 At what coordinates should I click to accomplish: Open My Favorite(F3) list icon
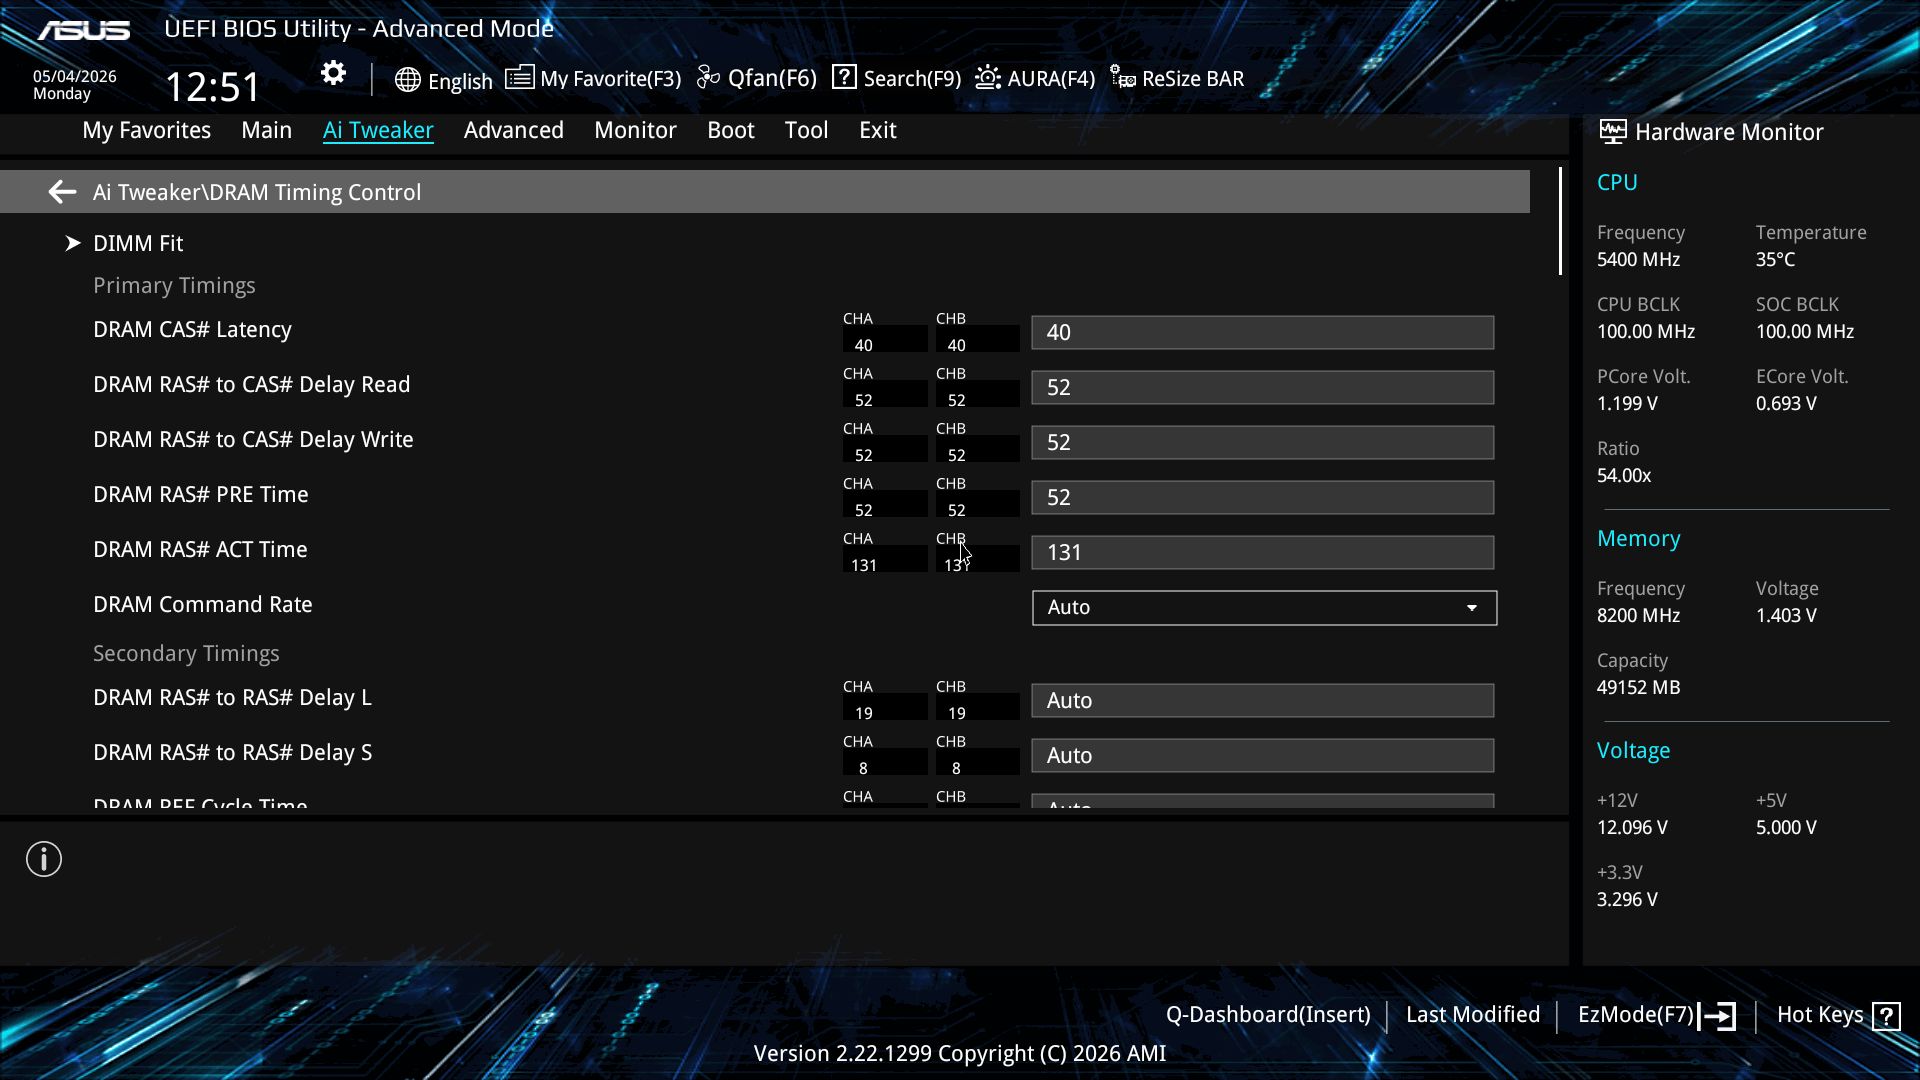pos(519,77)
